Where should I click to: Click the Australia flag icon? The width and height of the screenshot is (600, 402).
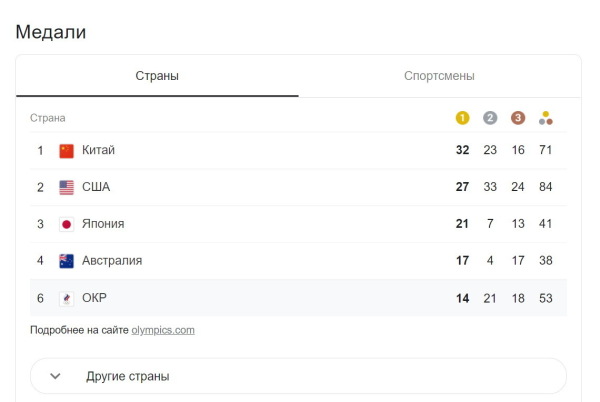[x=66, y=261]
